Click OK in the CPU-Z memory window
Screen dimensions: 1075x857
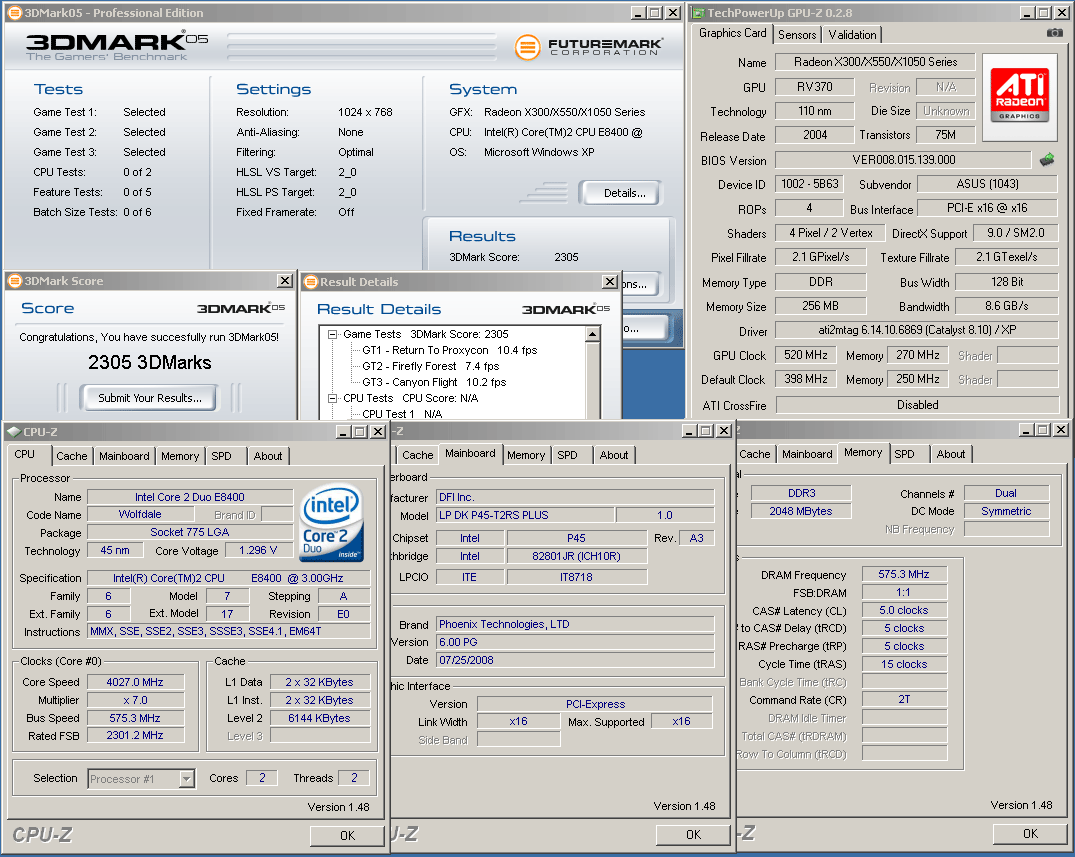pyautogui.click(x=1030, y=834)
